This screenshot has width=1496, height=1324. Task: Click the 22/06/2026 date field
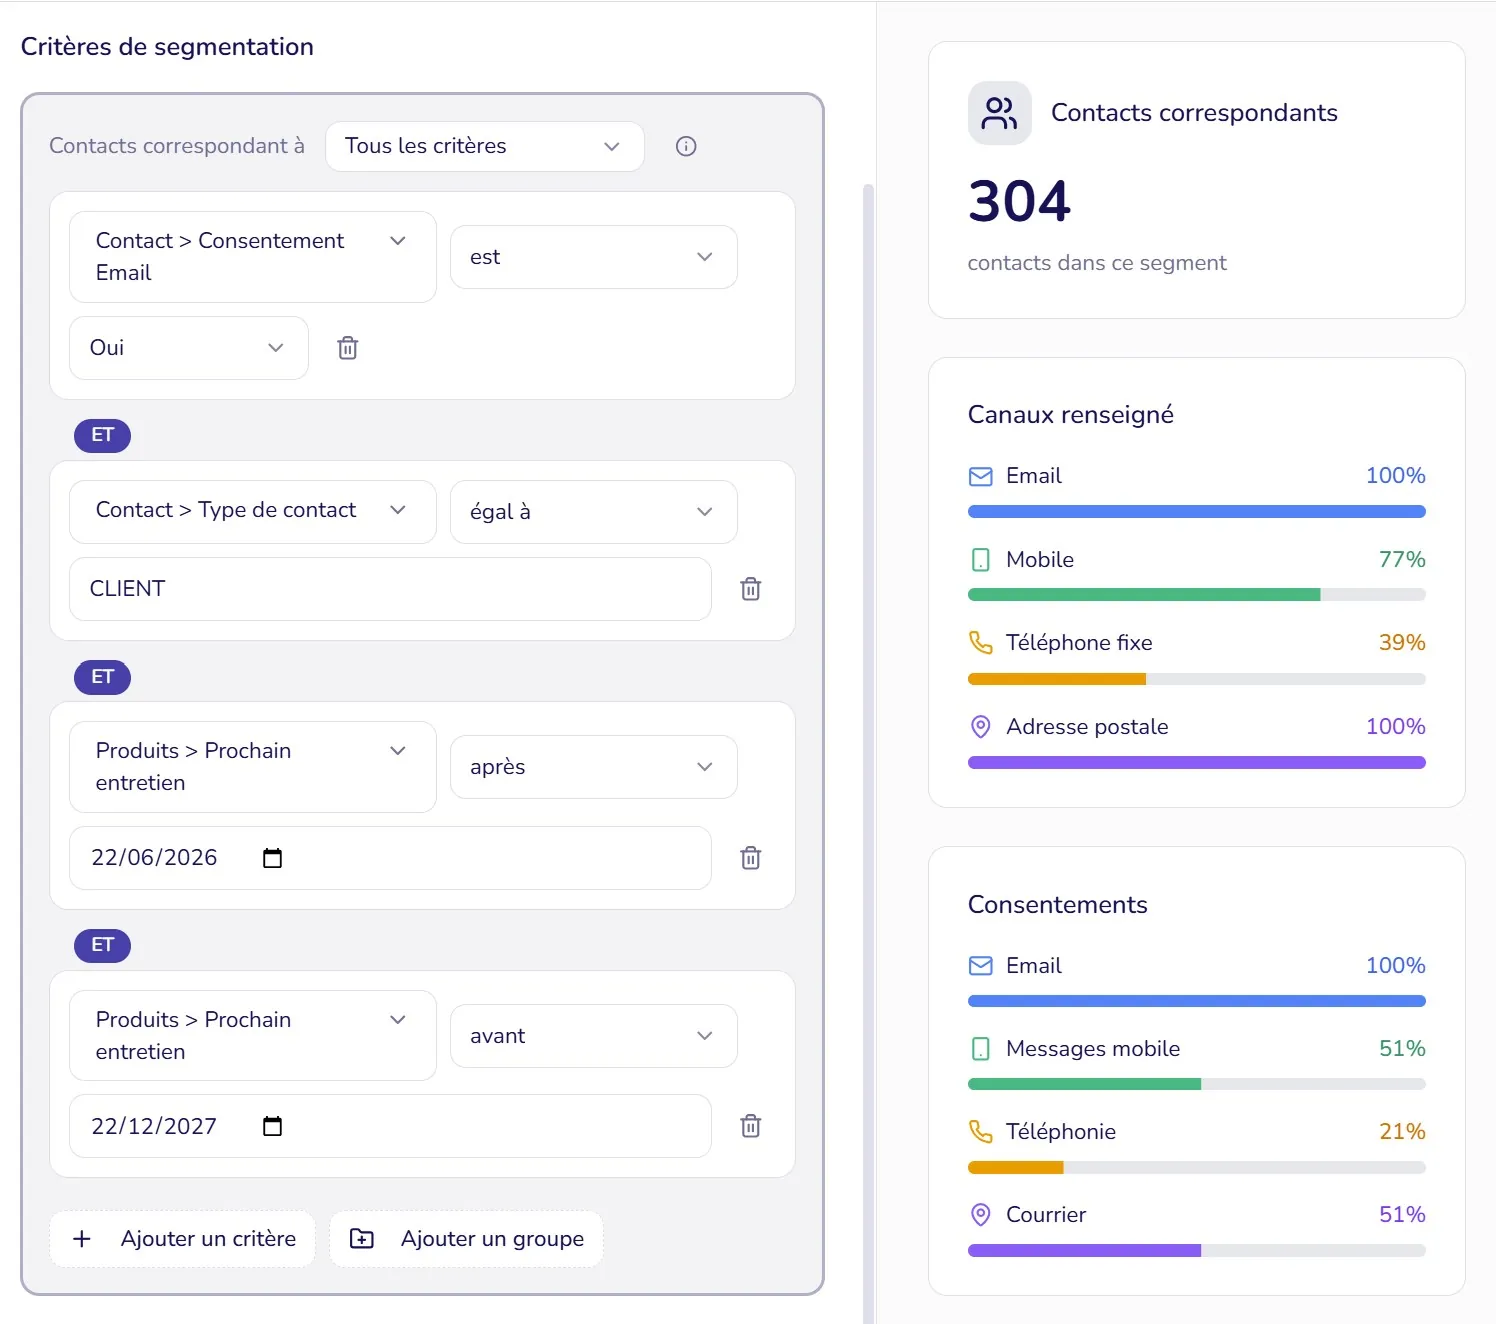pyautogui.click(x=390, y=858)
